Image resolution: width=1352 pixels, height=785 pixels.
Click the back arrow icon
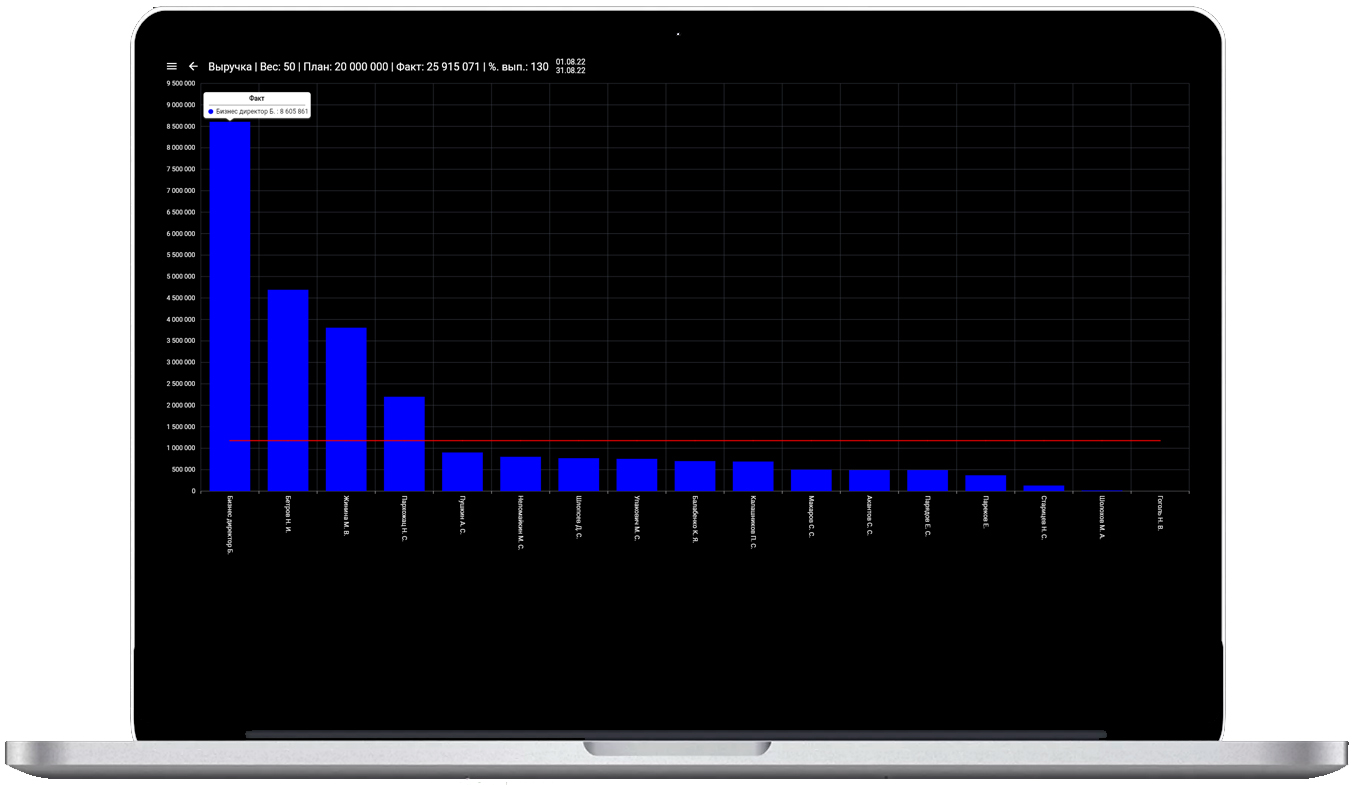point(194,66)
